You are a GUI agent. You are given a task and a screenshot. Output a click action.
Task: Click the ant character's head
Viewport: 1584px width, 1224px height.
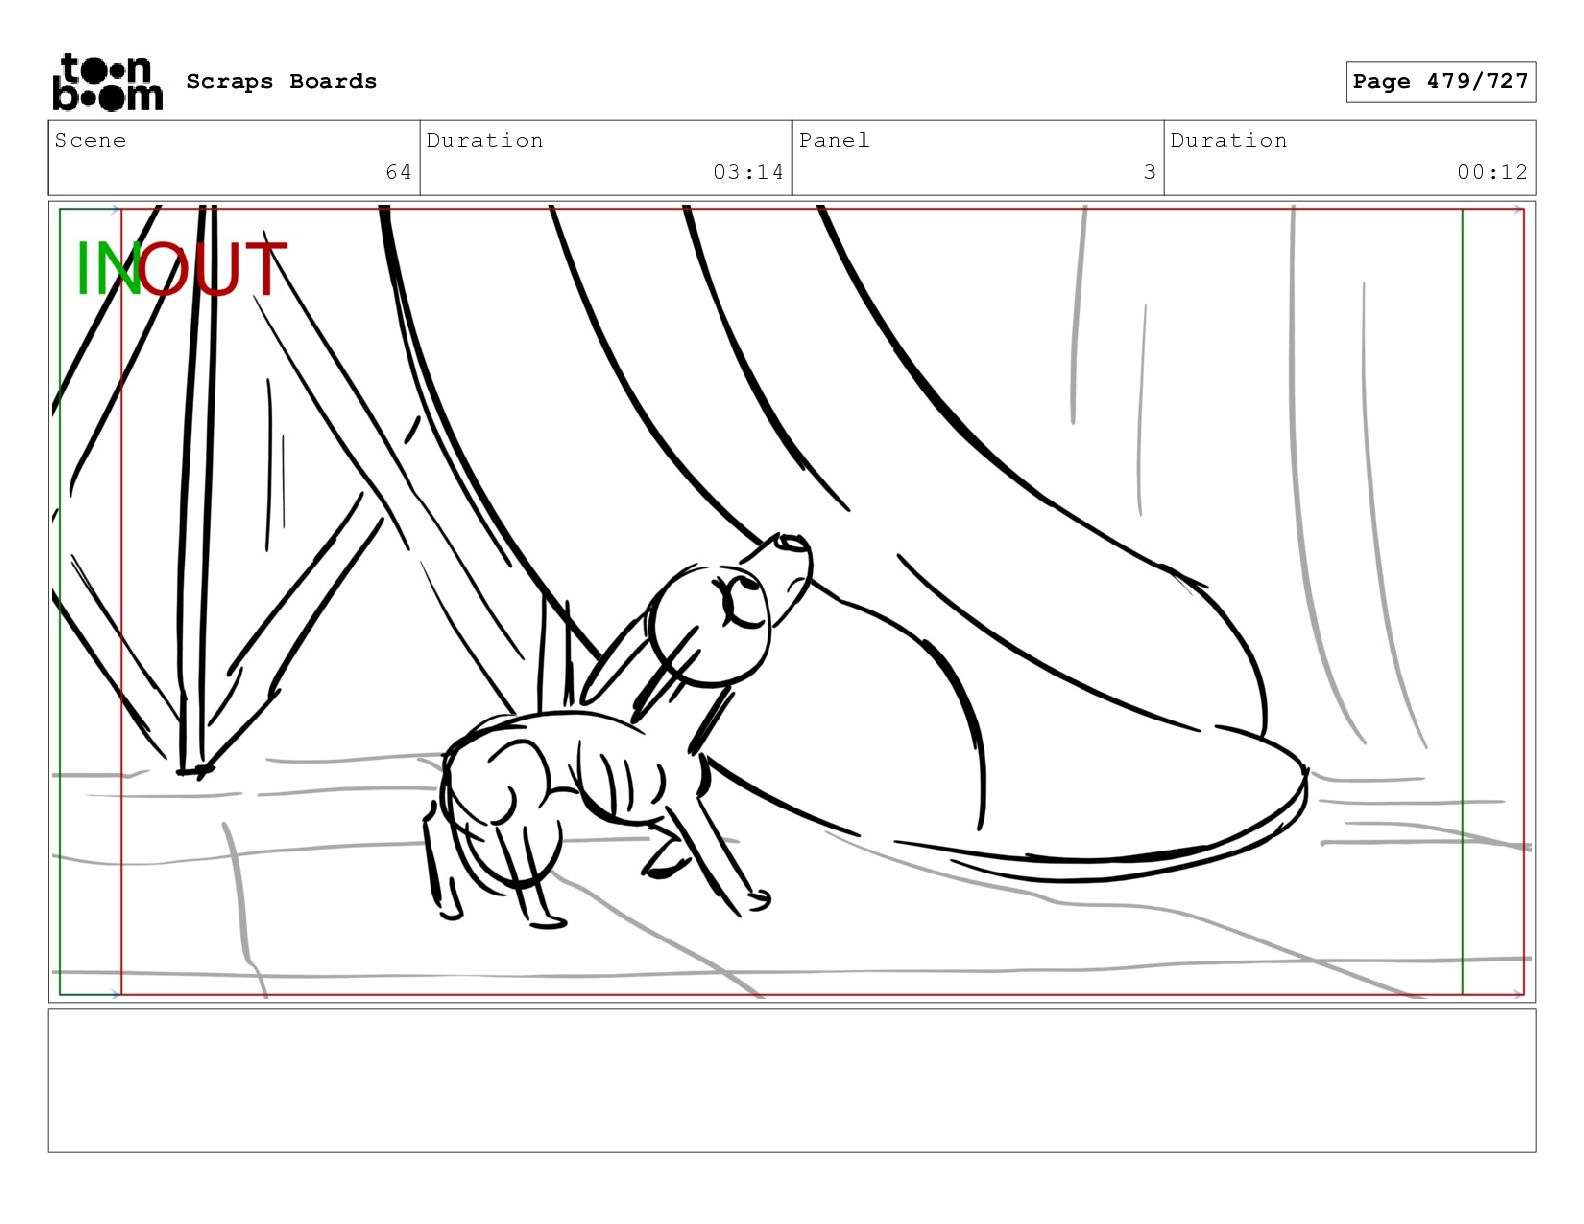[712, 625]
